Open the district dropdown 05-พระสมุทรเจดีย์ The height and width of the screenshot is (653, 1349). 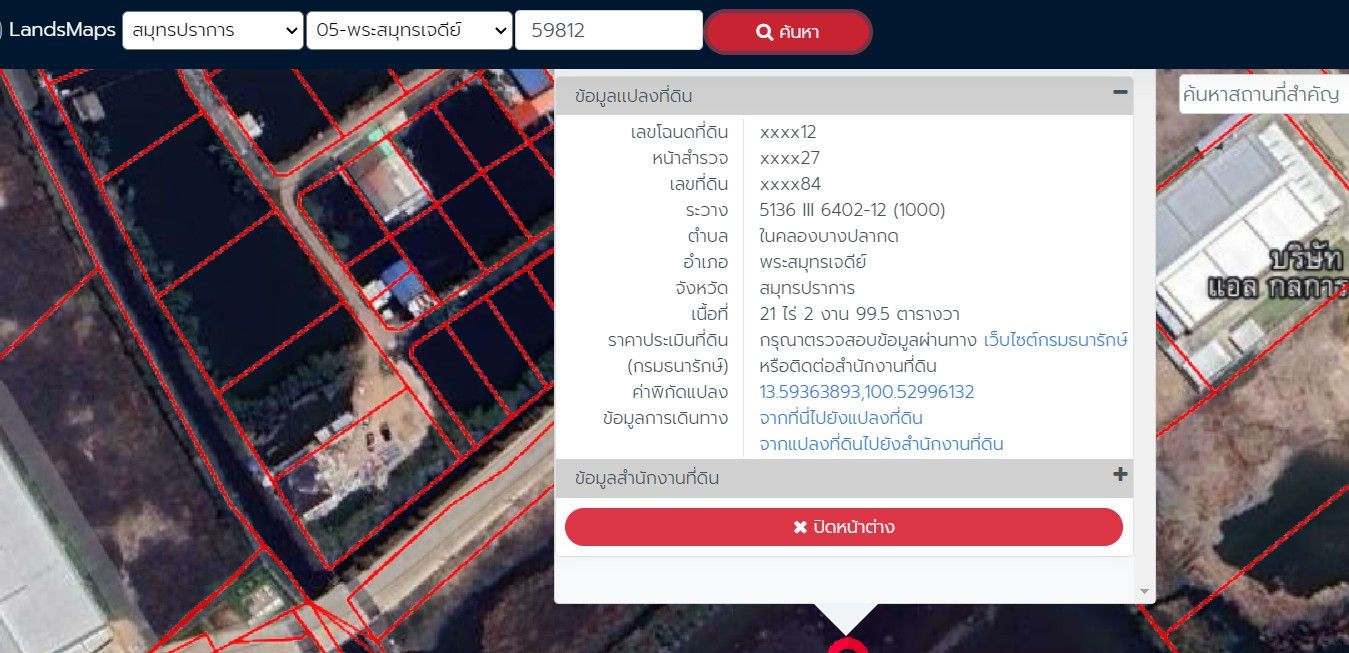(409, 30)
